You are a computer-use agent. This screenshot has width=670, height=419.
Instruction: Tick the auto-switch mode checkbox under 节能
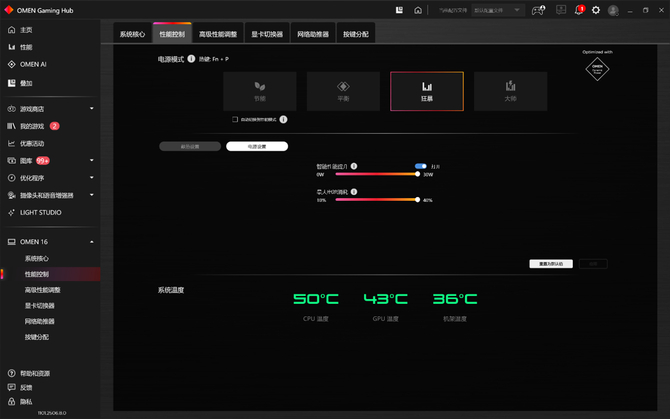[x=235, y=119]
